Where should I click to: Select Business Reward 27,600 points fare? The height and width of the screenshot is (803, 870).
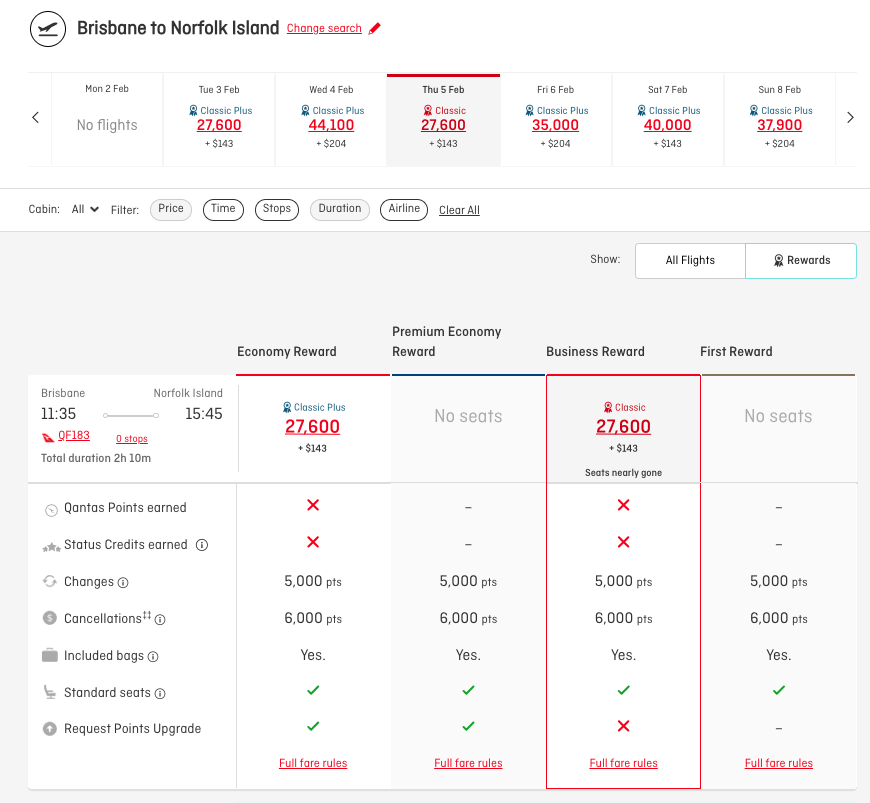pos(623,427)
